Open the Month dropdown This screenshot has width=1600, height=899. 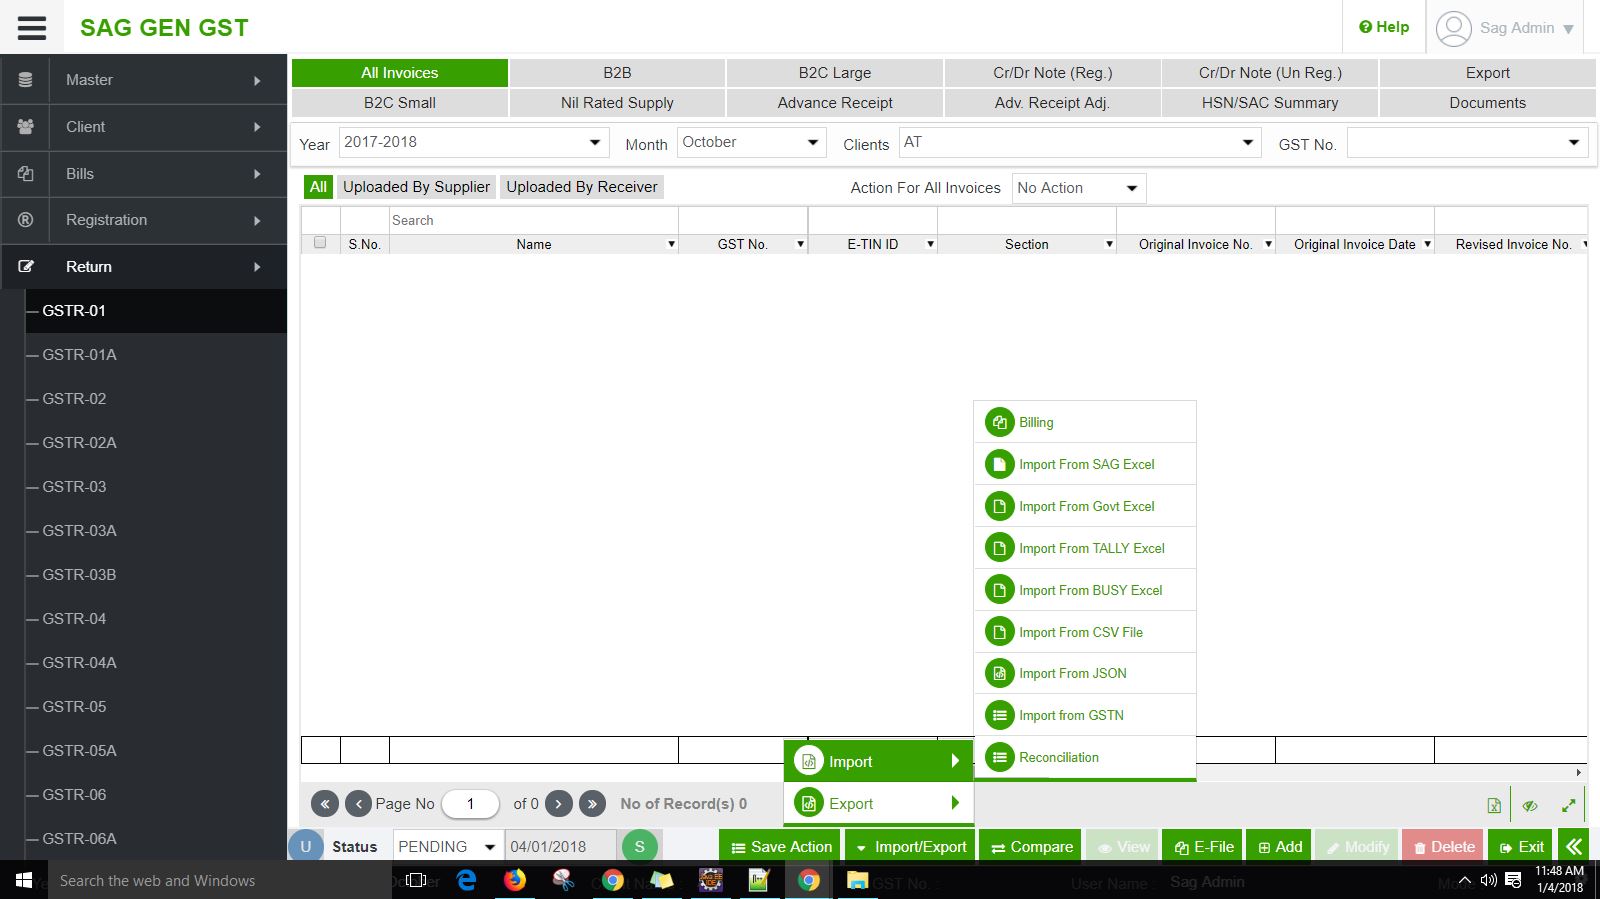pos(752,142)
